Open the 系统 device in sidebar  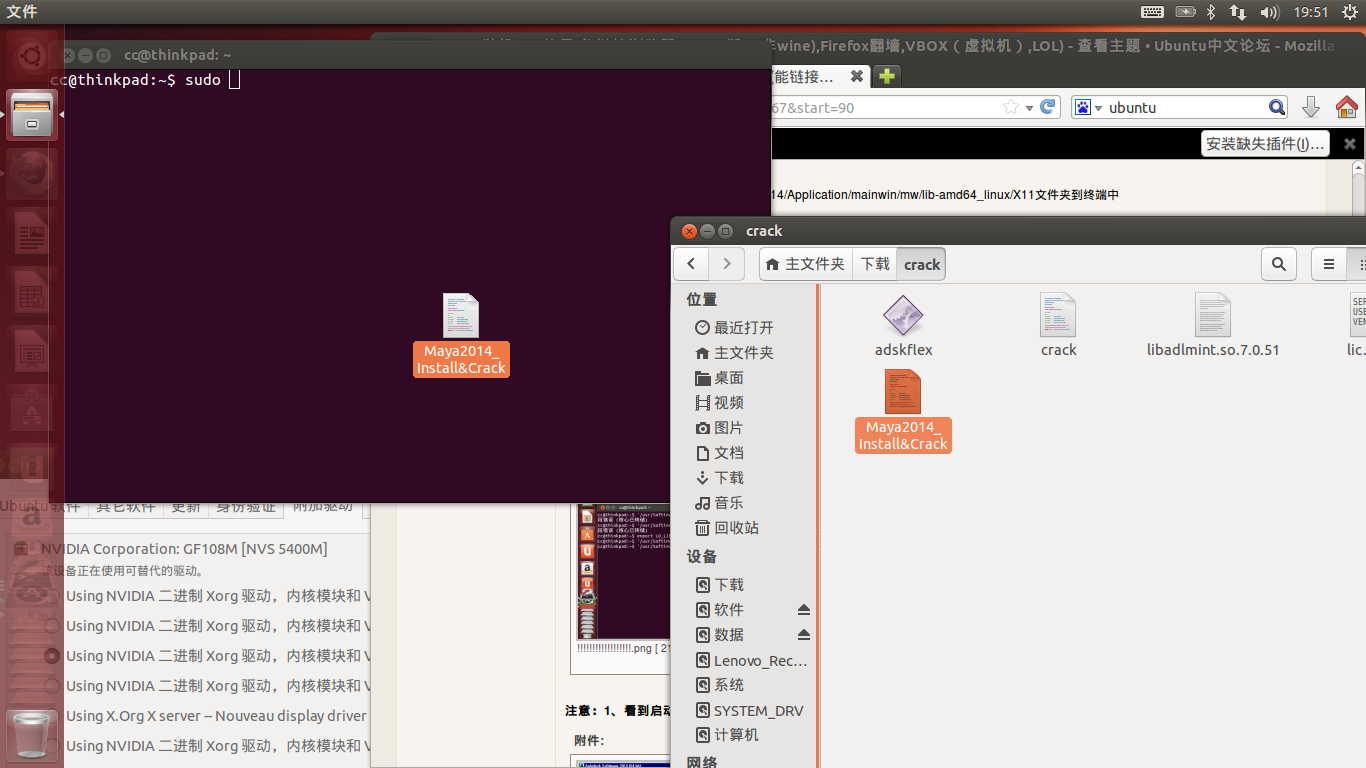click(x=719, y=685)
